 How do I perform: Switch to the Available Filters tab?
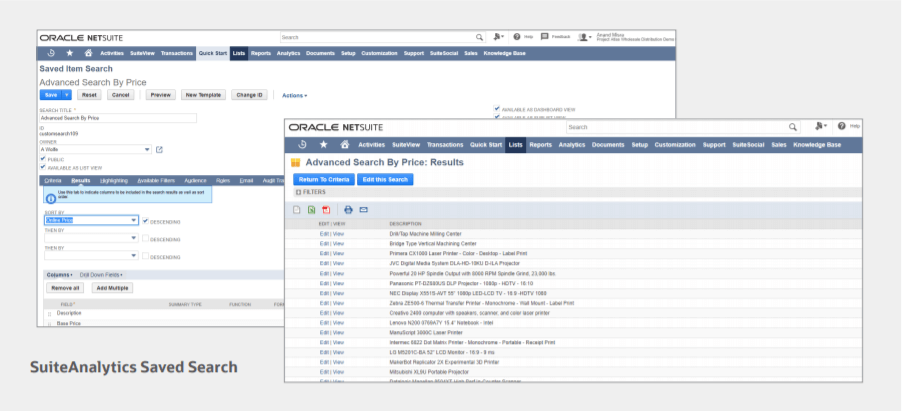pyautogui.click(x=156, y=181)
